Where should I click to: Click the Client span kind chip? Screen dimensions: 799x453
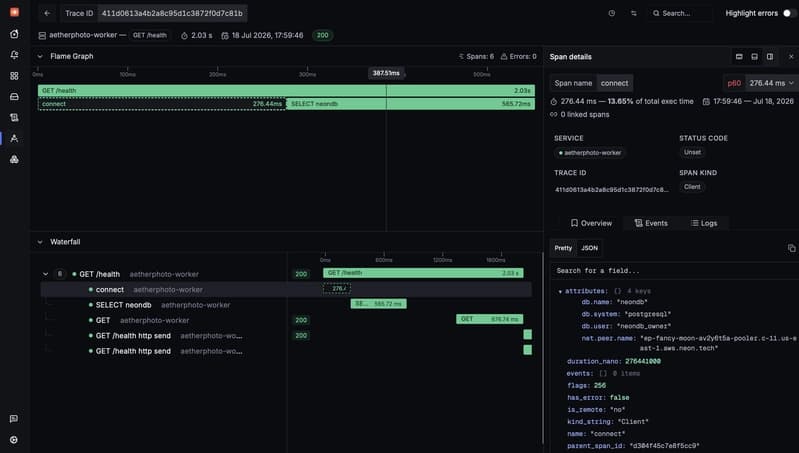(692, 187)
